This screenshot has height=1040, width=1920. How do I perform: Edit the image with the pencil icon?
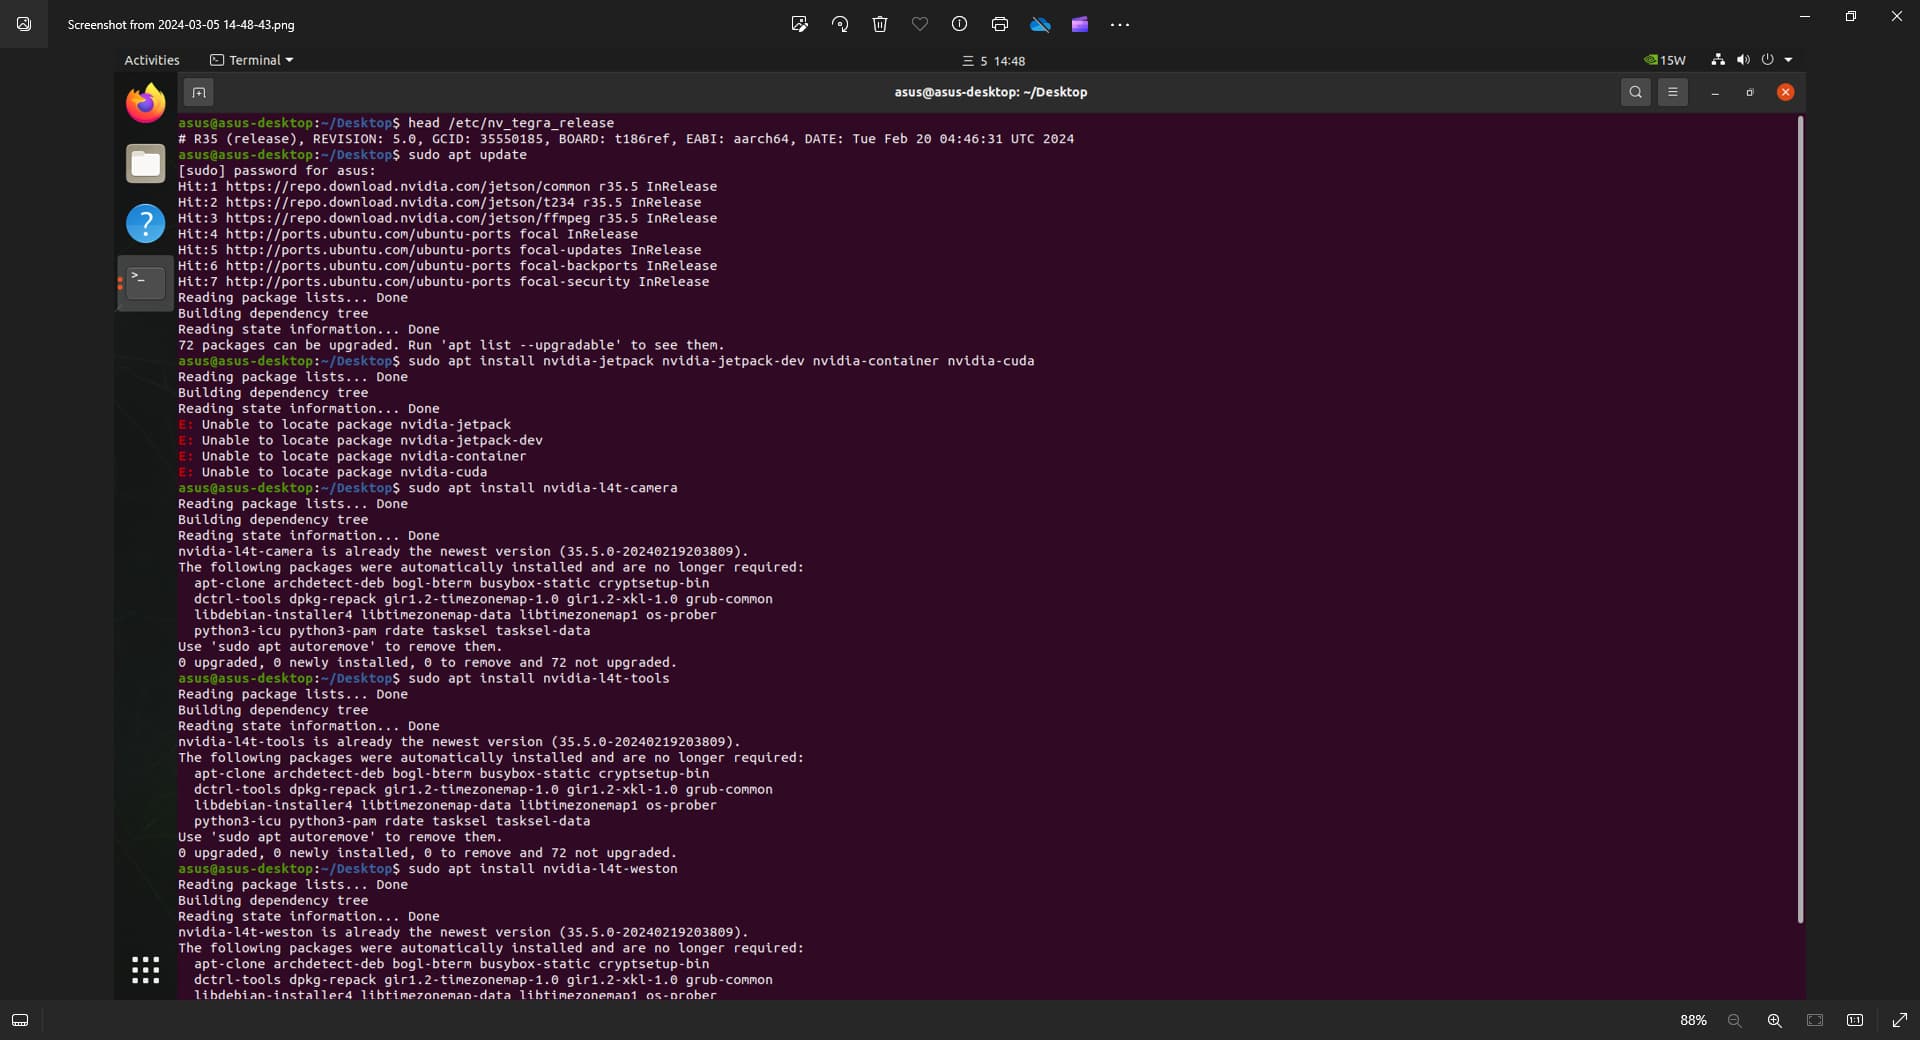(800, 24)
